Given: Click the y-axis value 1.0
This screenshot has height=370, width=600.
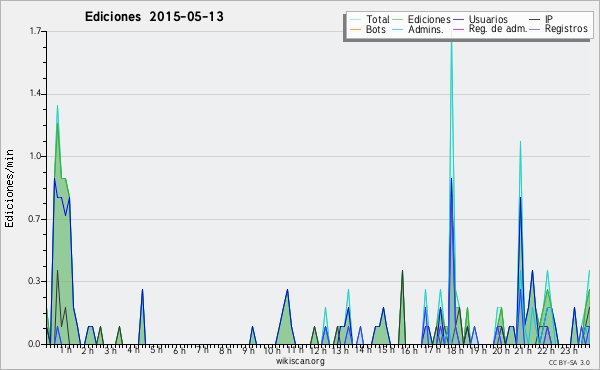Looking at the screenshot, I should click(x=35, y=156).
